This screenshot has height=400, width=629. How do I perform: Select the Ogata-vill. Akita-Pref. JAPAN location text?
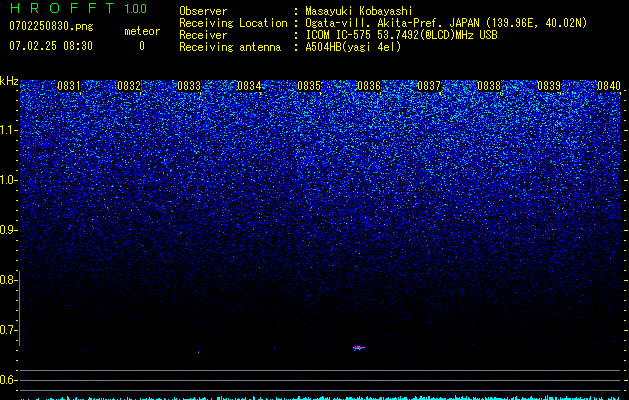point(446,23)
